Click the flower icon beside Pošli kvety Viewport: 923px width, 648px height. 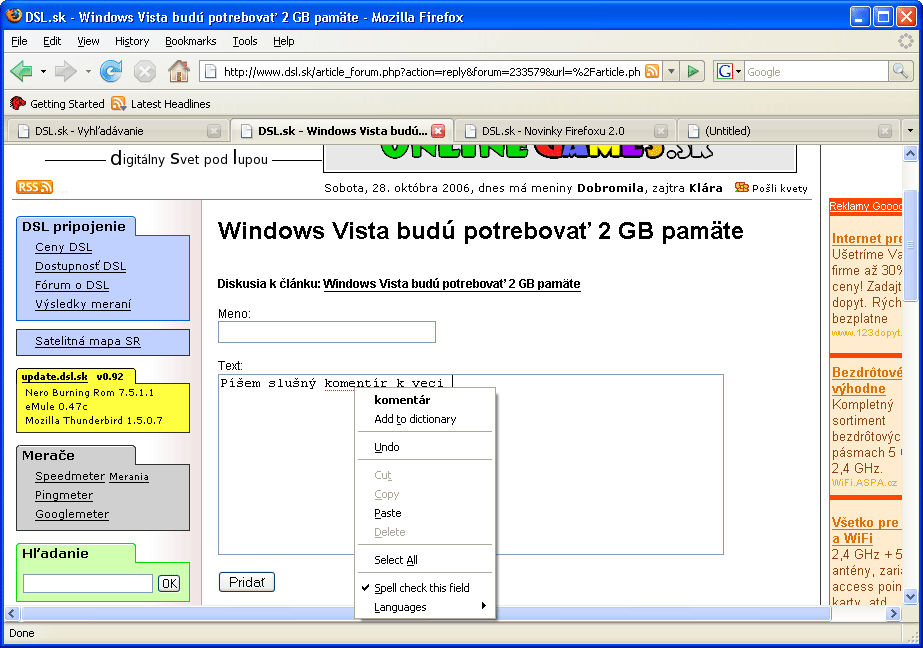tap(742, 187)
